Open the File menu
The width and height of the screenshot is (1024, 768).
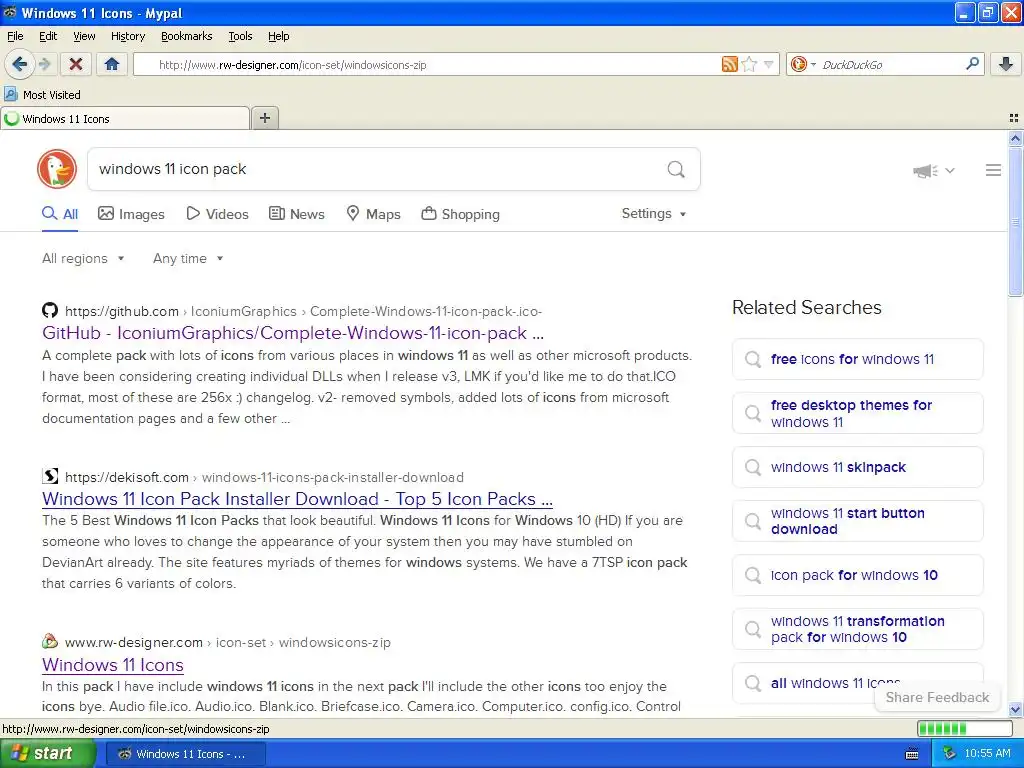pos(15,36)
